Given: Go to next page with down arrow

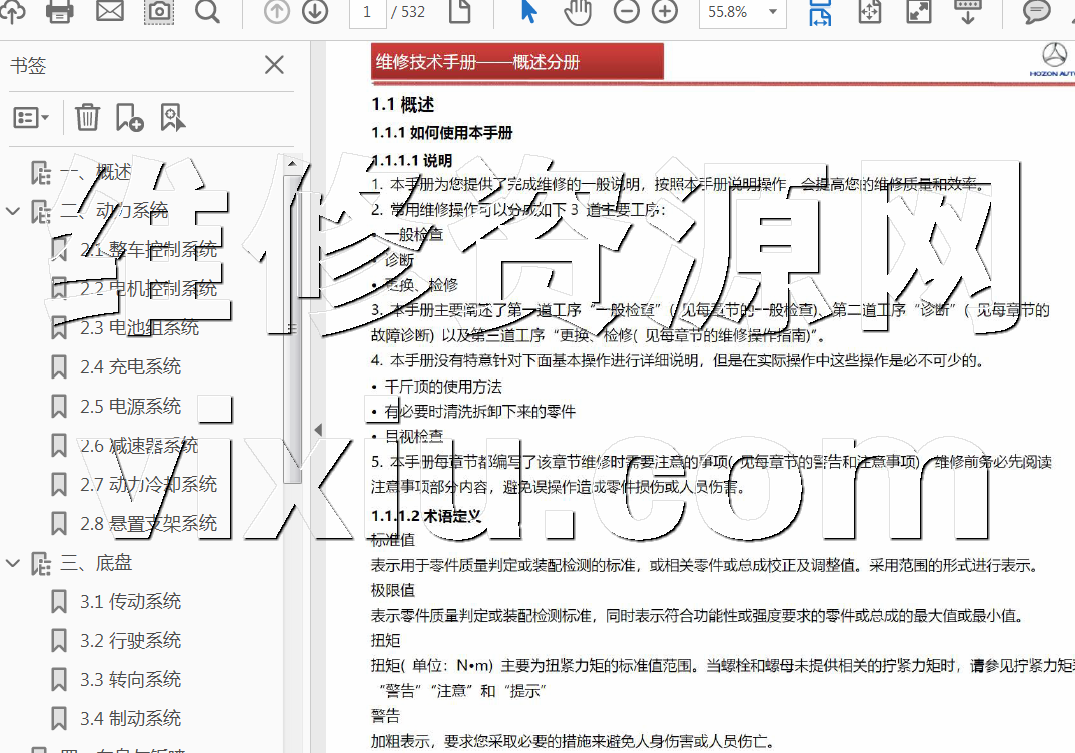Looking at the screenshot, I should 315,12.
